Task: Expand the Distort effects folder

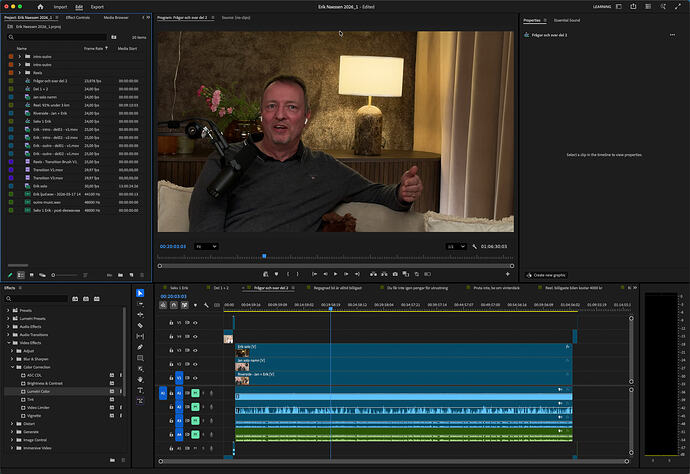Action: click(x=12, y=424)
